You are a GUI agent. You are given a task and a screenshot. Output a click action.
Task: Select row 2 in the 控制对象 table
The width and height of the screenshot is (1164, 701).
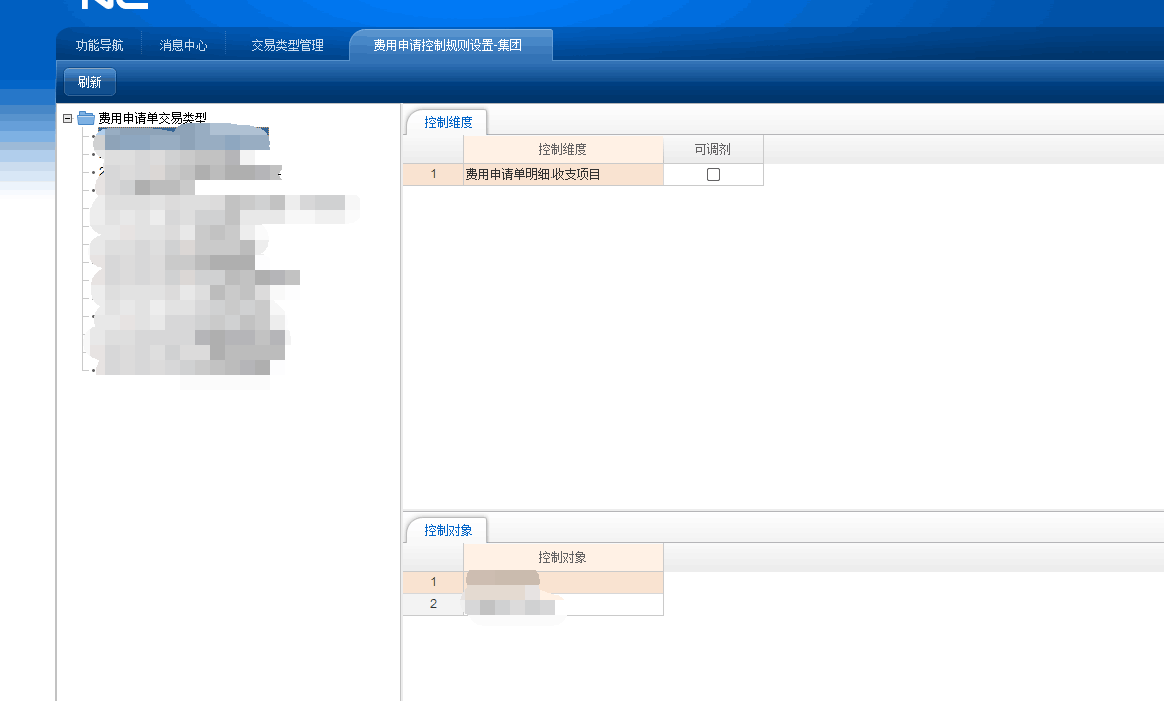click(540, 603)
